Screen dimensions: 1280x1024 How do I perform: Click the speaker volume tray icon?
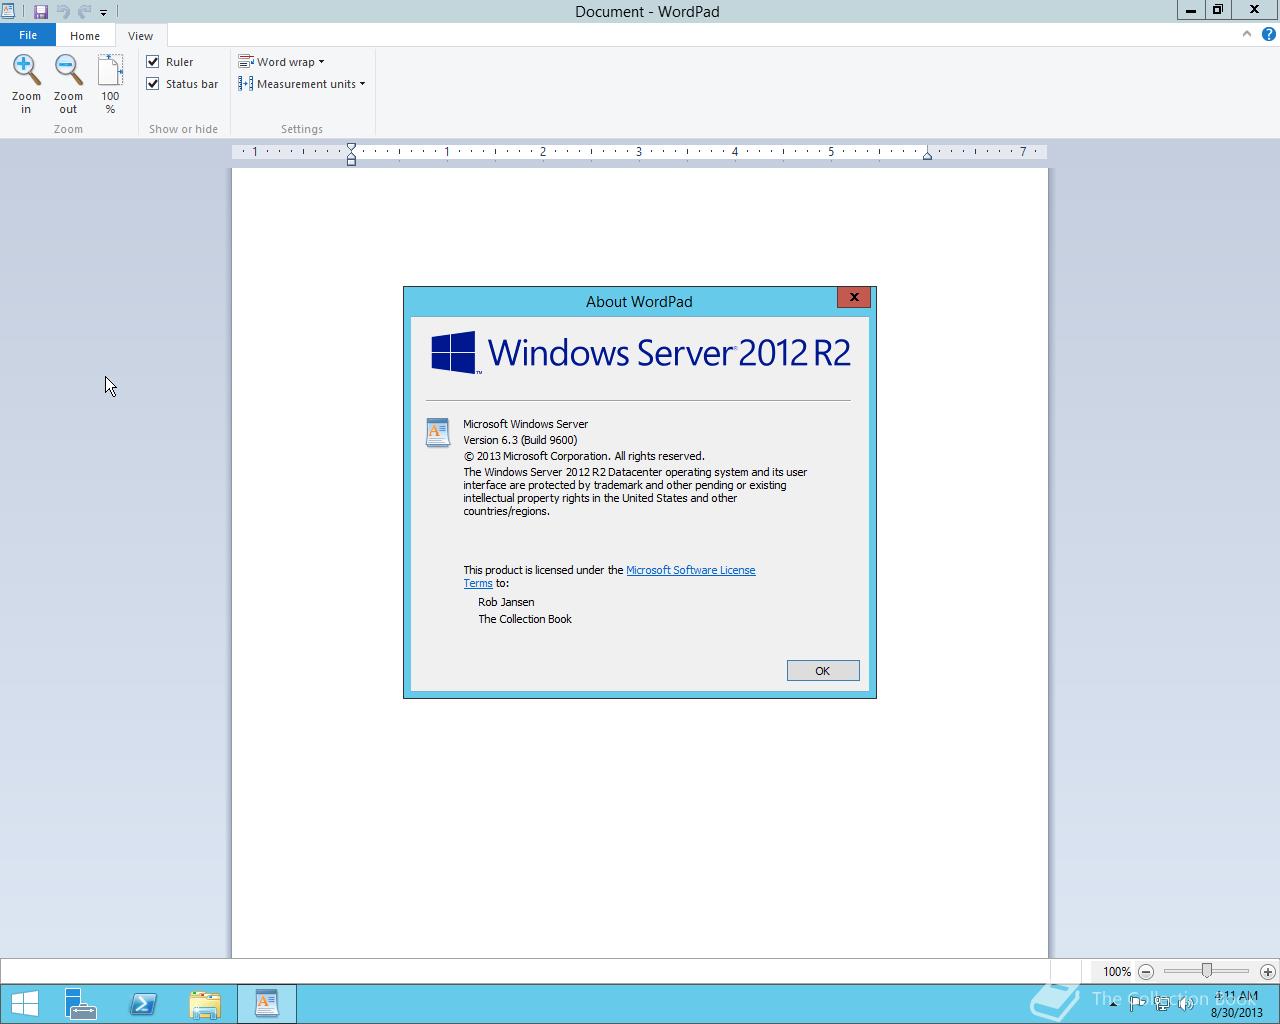click(x=1186, y=1004)
